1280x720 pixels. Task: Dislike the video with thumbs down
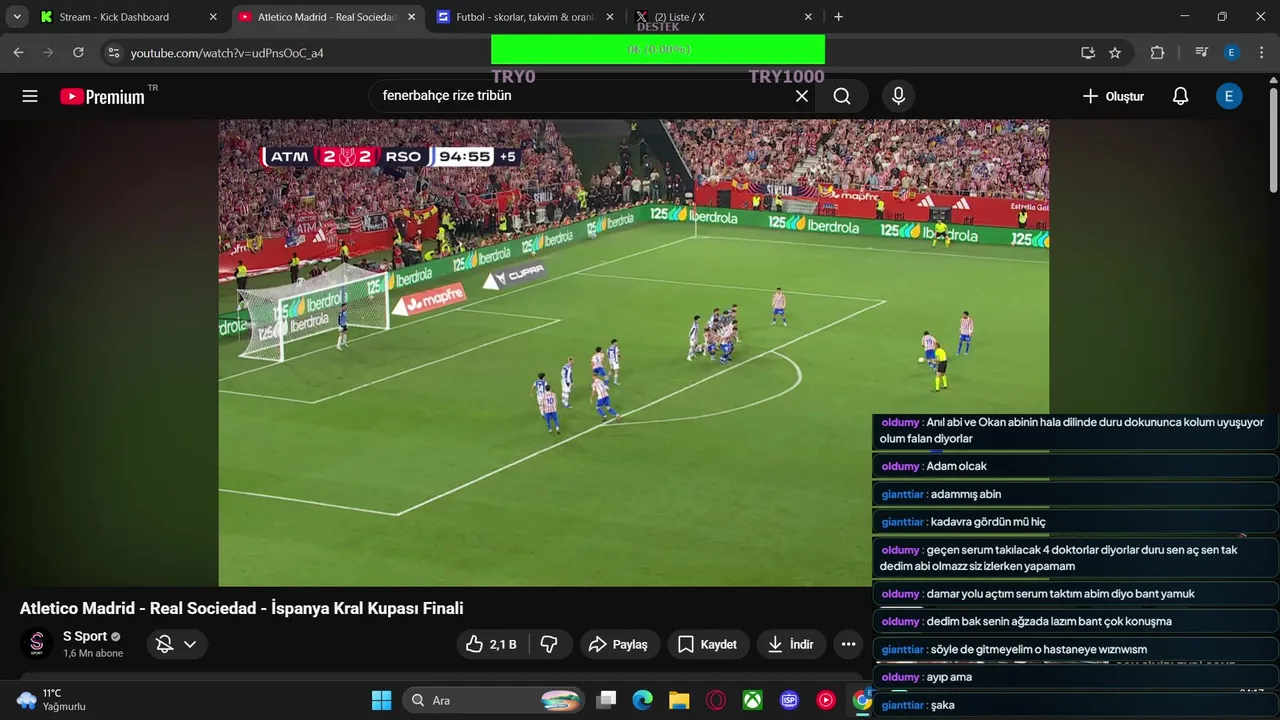tap(549, 645)
